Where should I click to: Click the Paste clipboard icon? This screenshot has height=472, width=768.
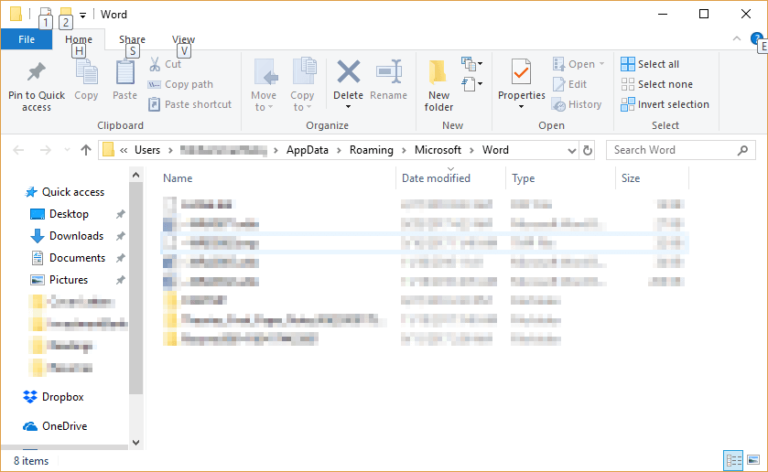pos(125,72)
